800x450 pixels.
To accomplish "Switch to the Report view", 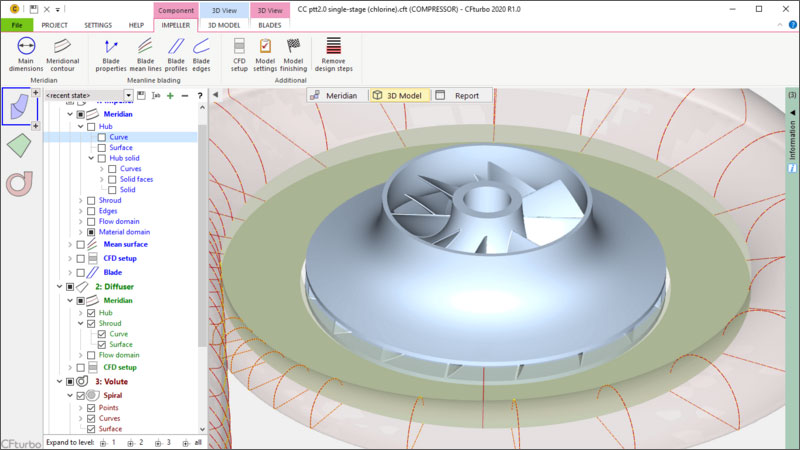I will [460, 96].
